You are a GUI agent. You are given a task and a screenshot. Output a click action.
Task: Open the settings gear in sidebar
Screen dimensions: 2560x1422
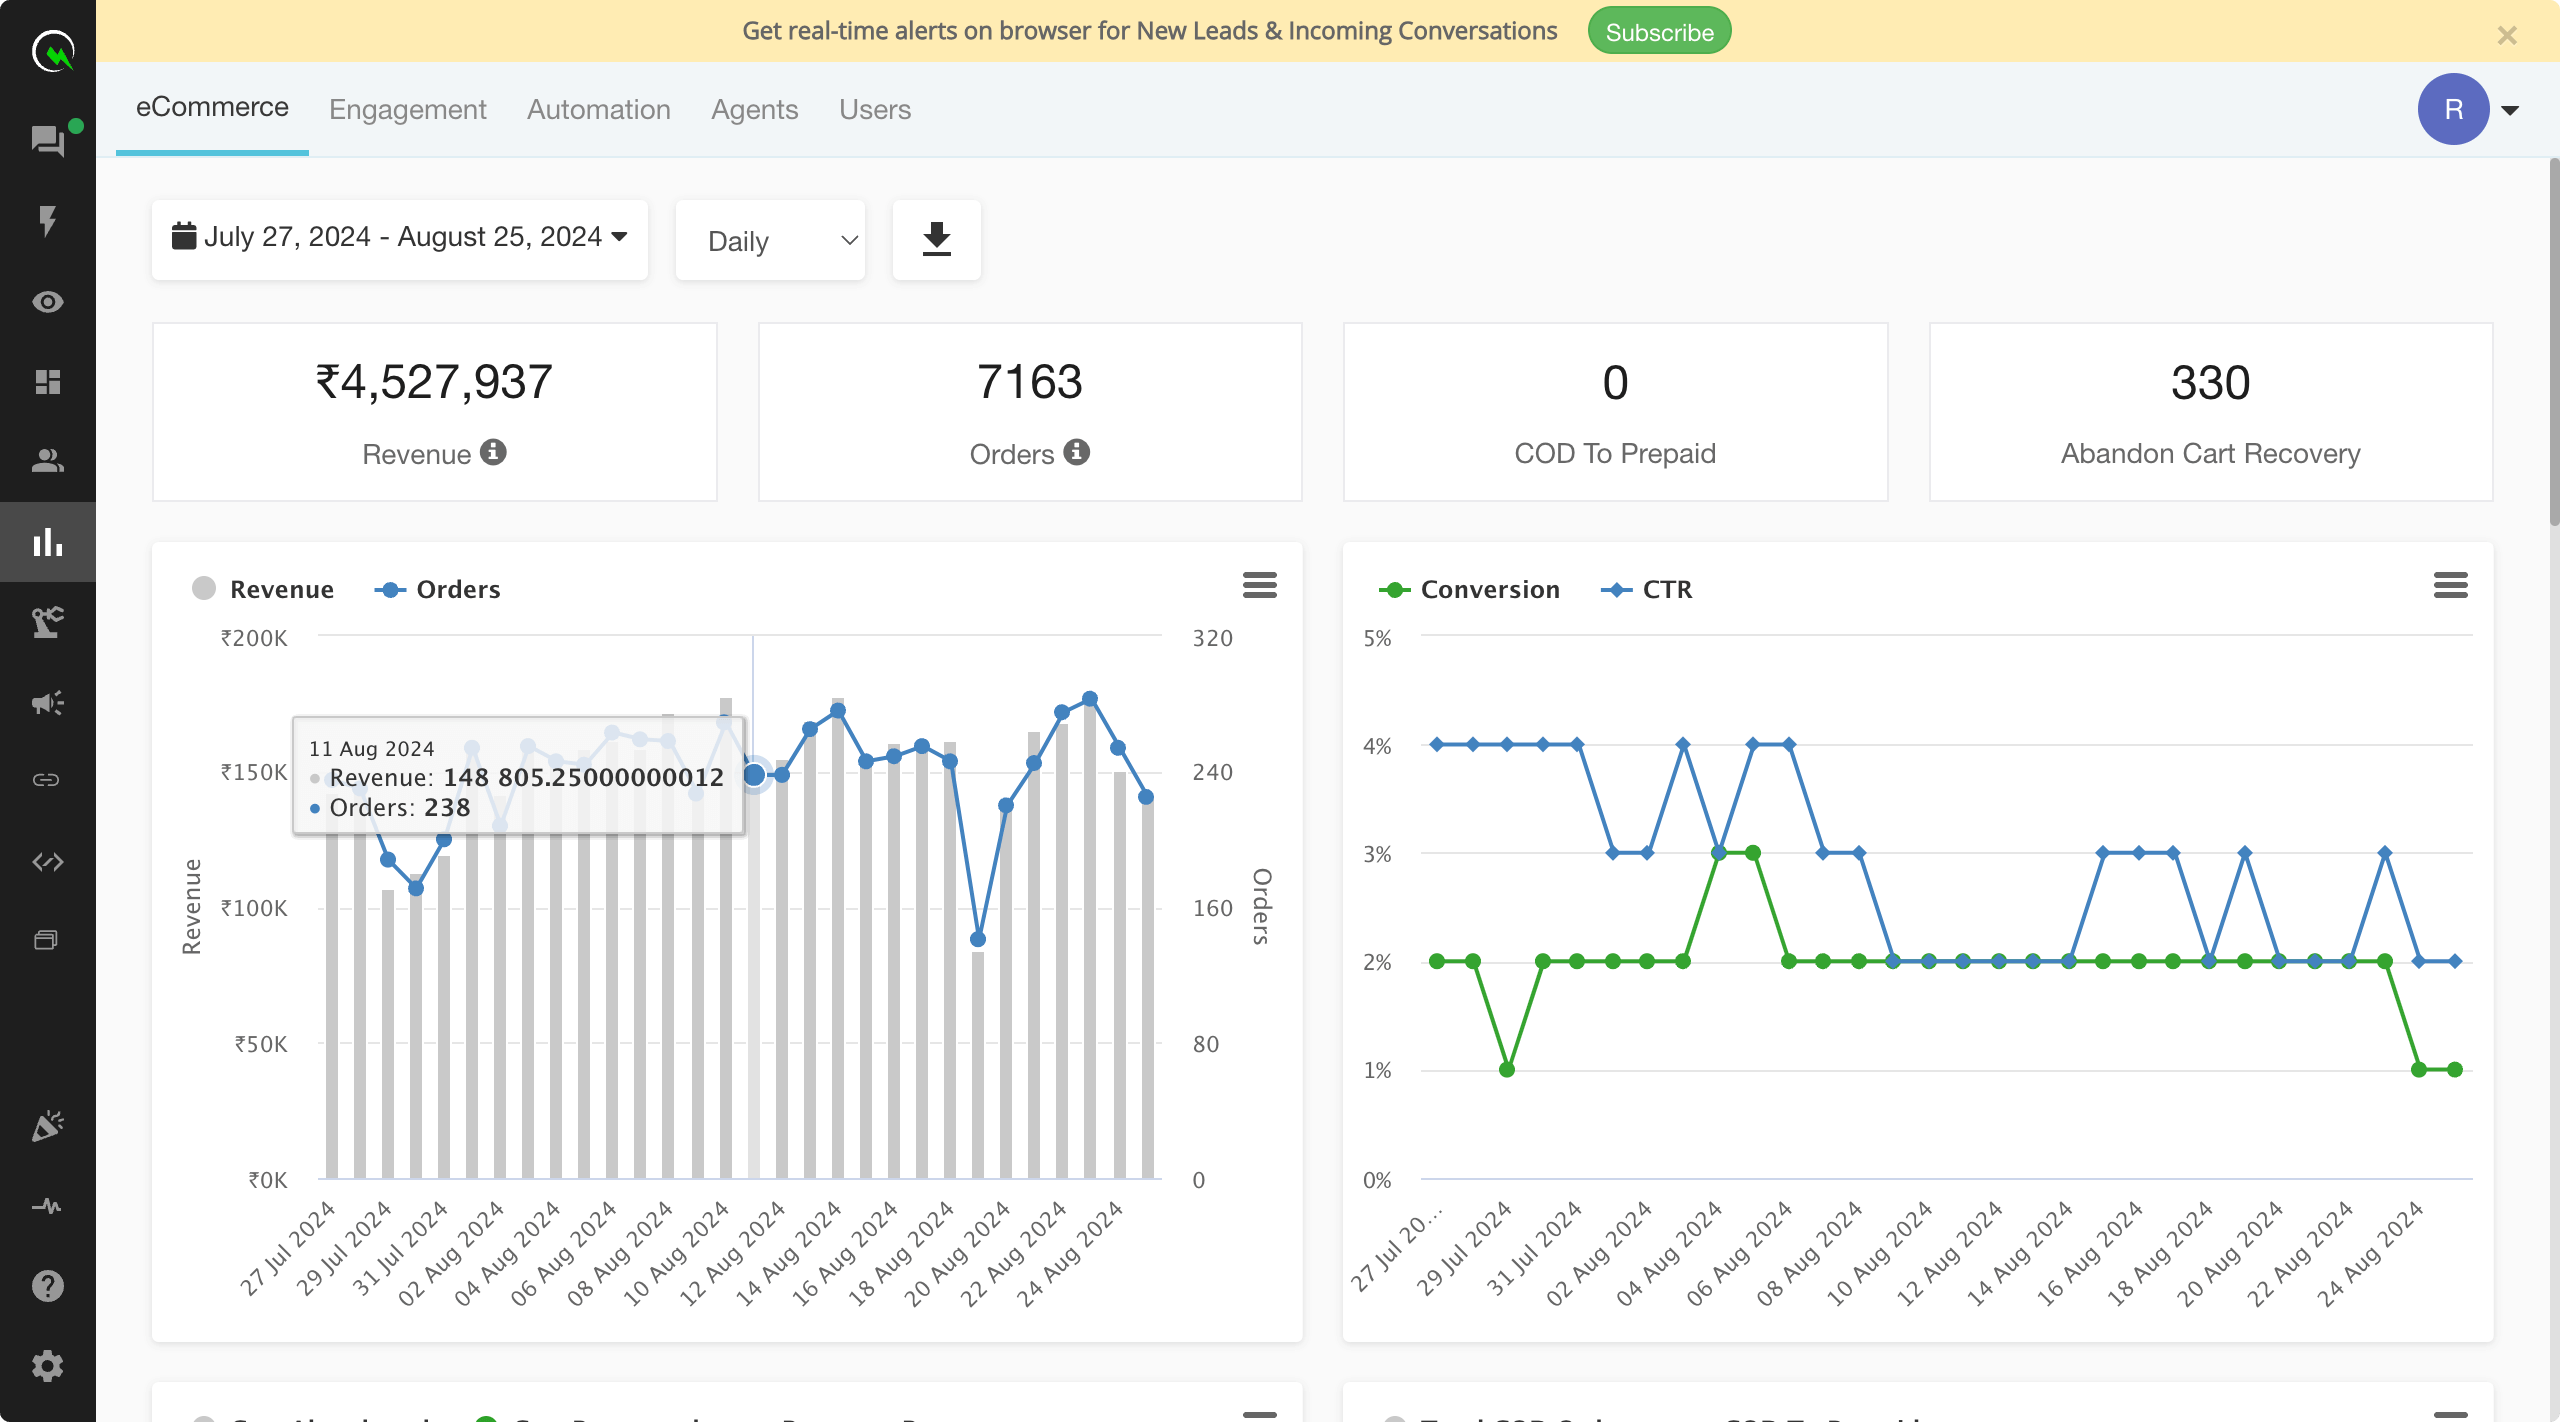click(x=48, y=1366)
